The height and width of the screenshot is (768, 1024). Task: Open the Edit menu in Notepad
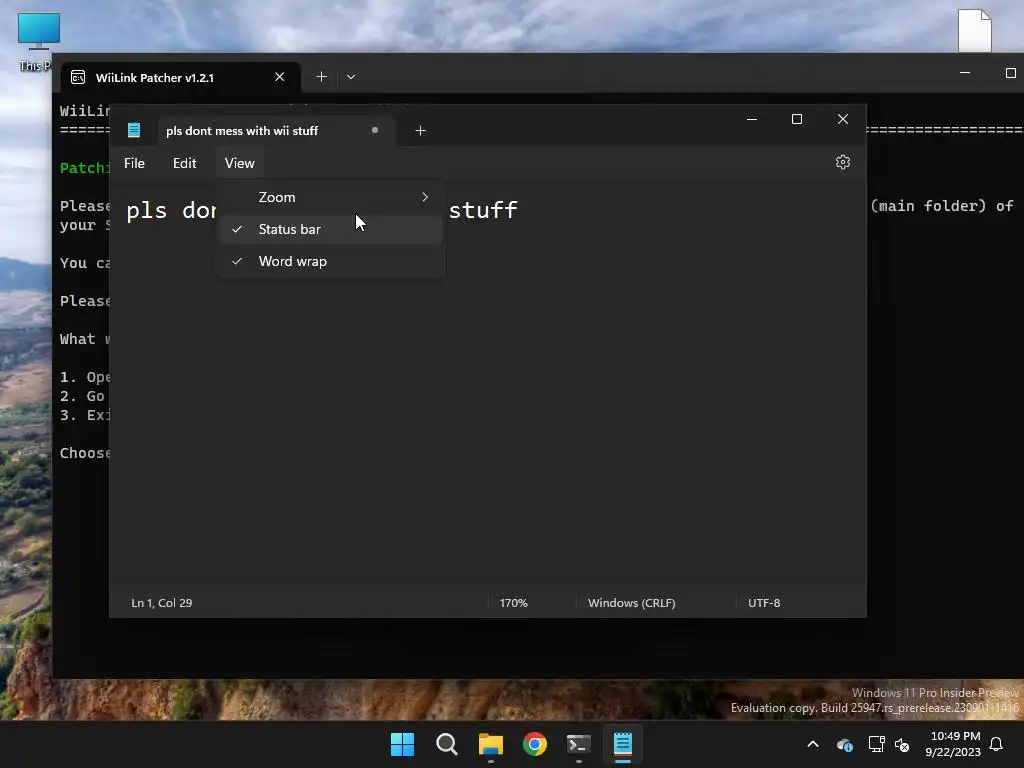[x=184, y=163]
